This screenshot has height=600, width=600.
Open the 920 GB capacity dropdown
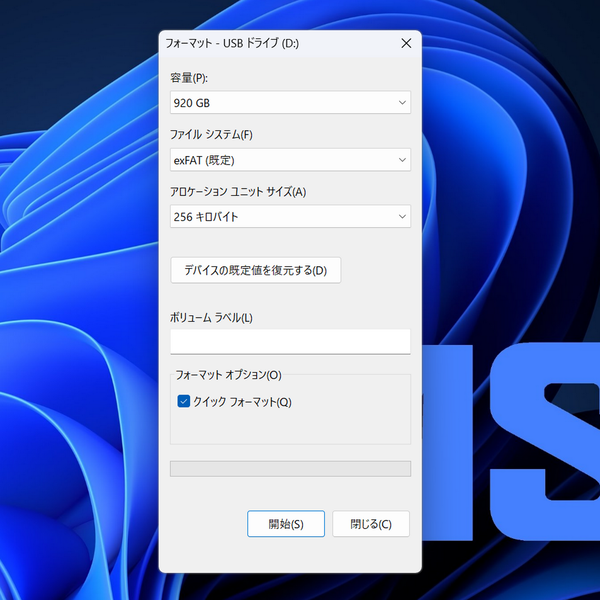click(x=280, y=103)
